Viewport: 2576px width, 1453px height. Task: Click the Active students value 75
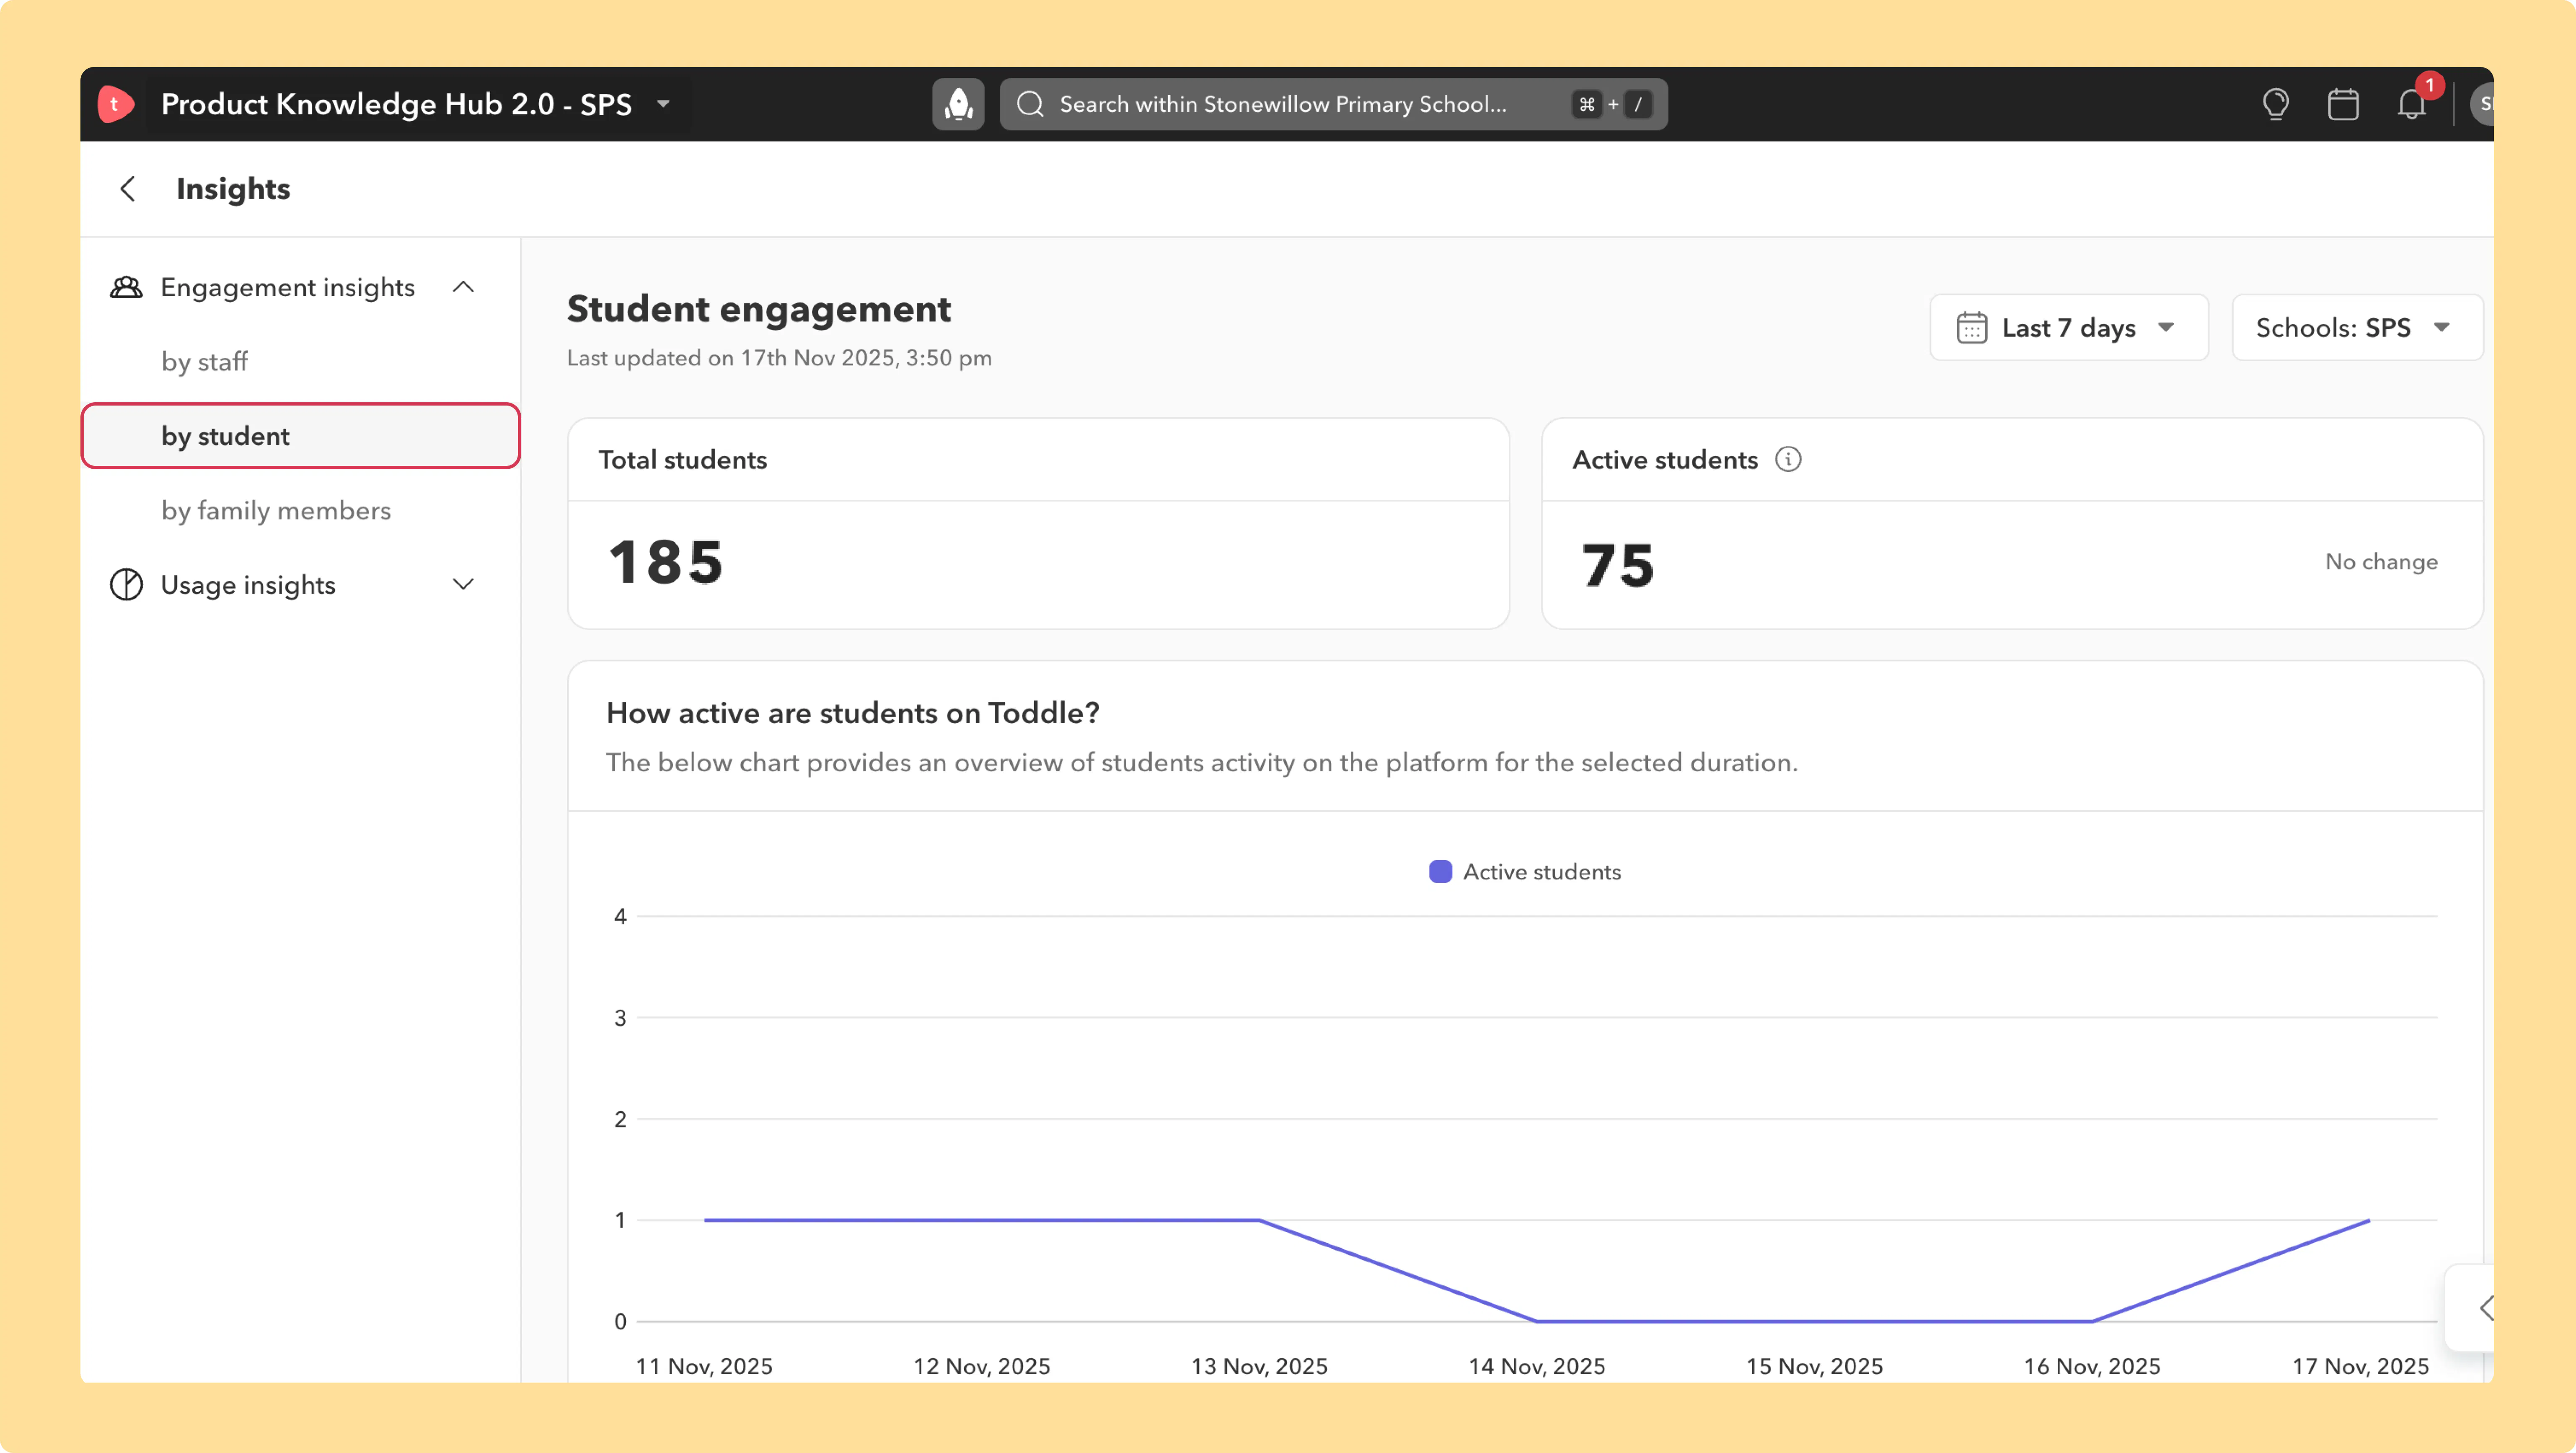[x=1618, y=566]
